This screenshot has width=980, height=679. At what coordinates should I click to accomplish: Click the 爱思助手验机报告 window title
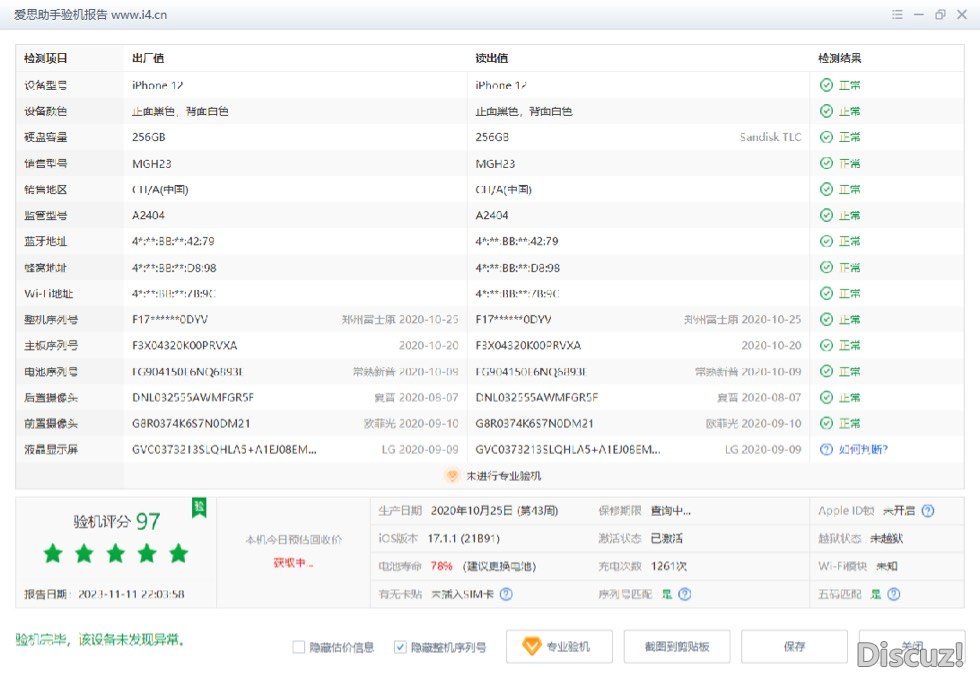click(x=91, y=14)
